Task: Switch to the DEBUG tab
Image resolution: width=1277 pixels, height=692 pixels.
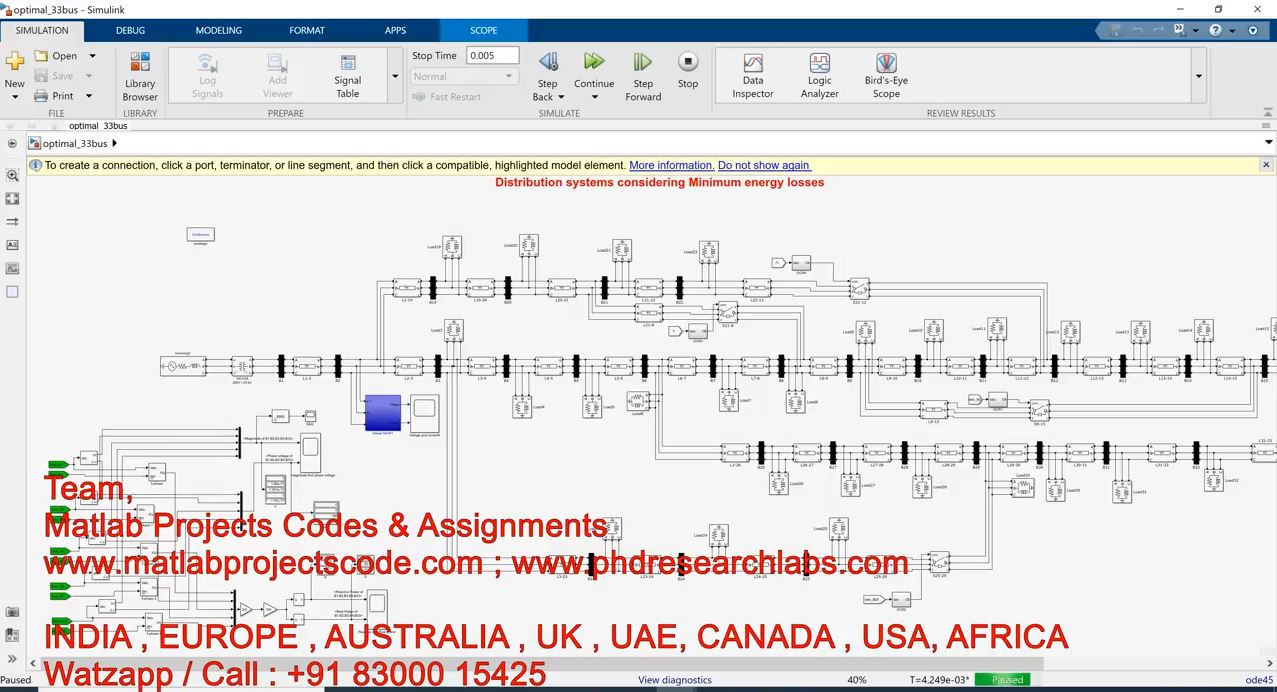Action: tap(130, 30)
